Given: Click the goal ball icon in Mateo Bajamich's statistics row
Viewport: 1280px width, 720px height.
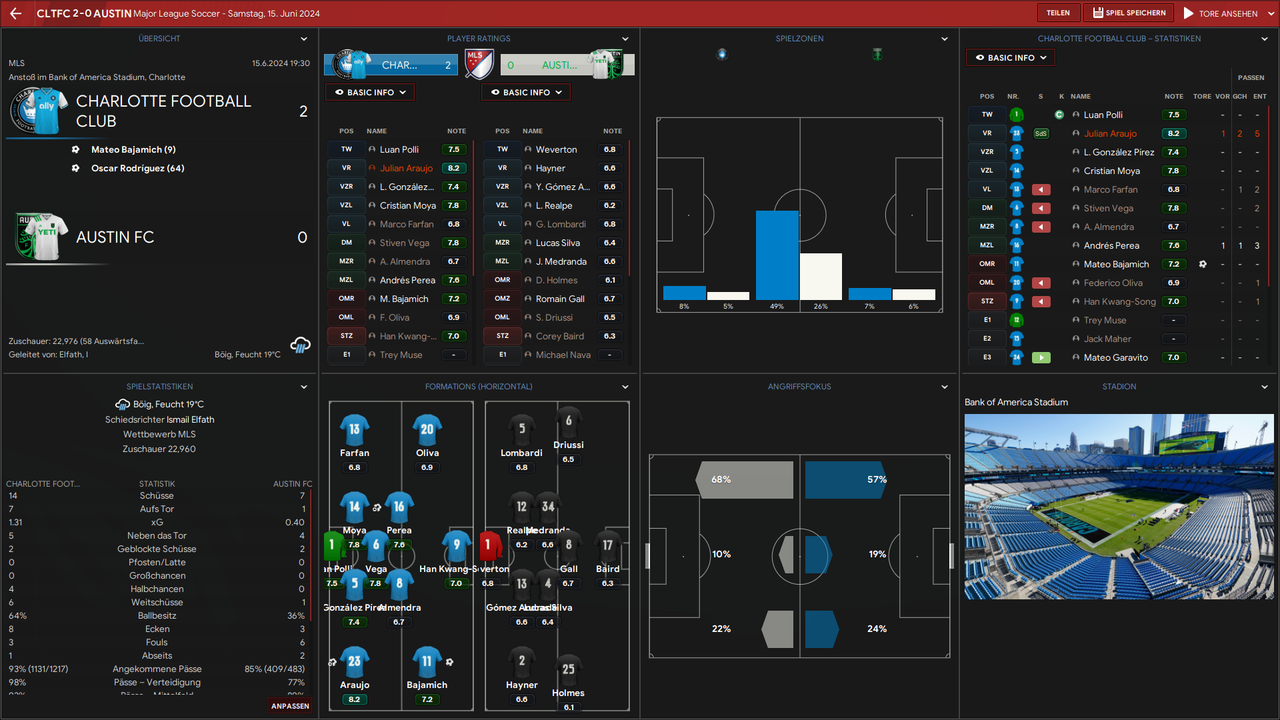Looking at the screenshot, I should tap(1203, 264).
